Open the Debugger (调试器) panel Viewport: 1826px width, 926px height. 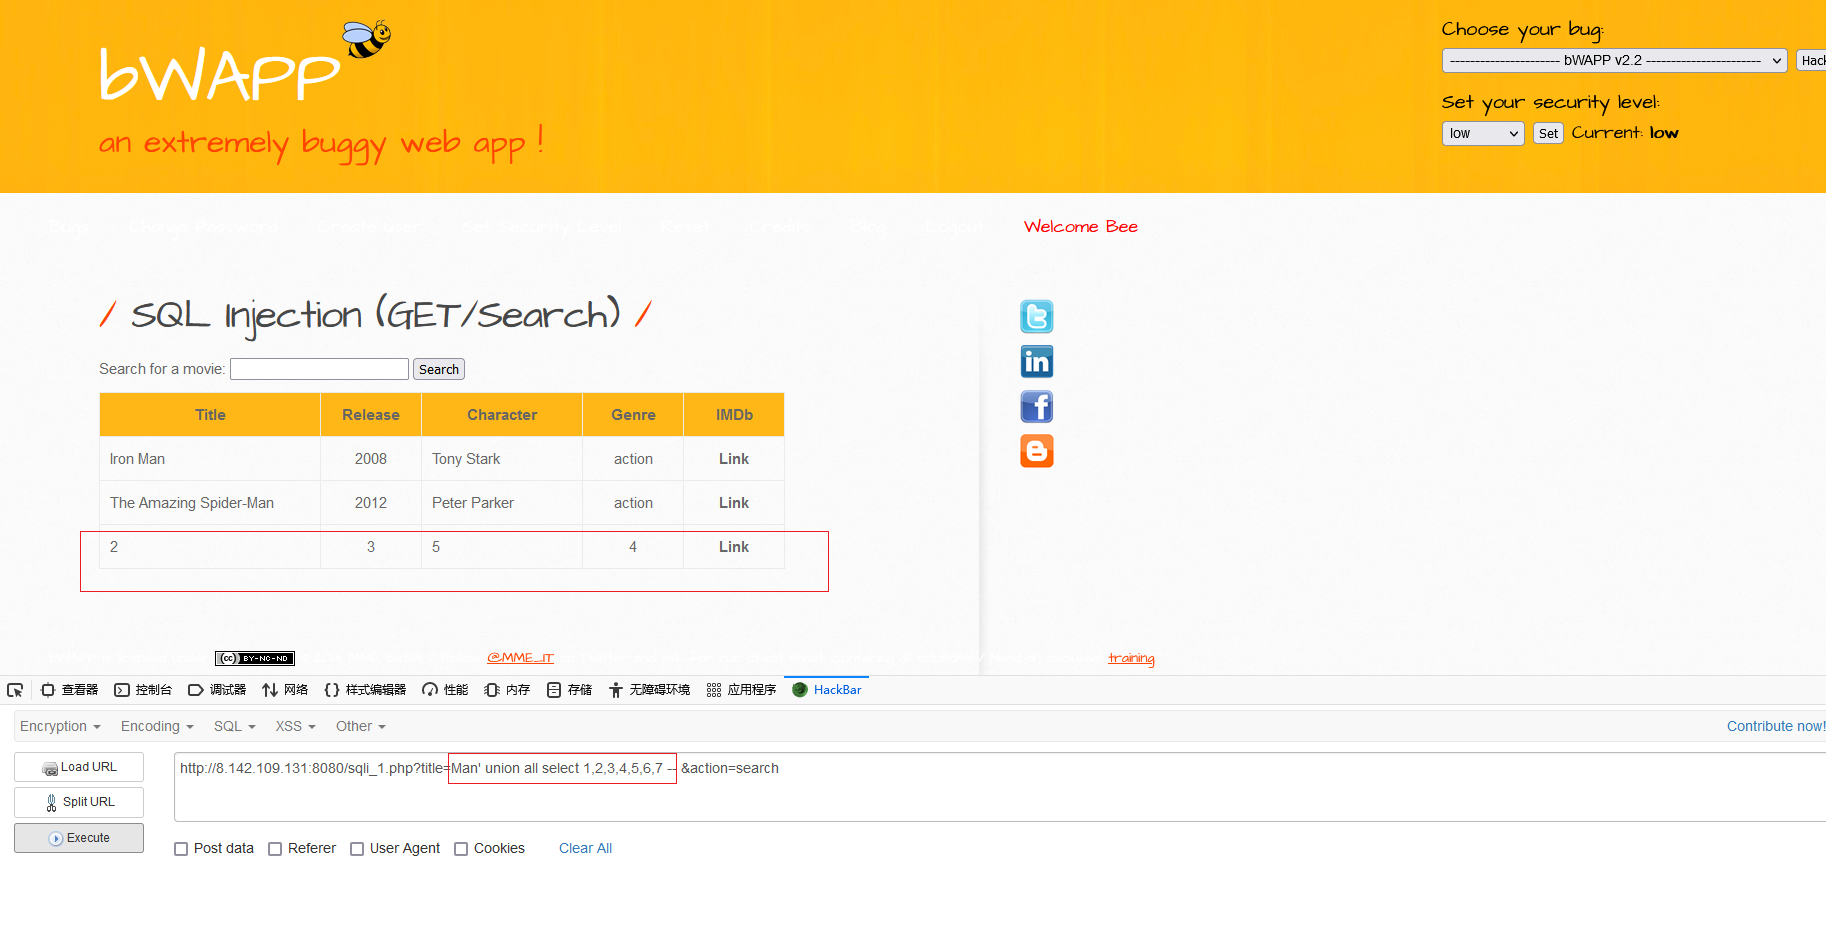(x=217, y=690)
